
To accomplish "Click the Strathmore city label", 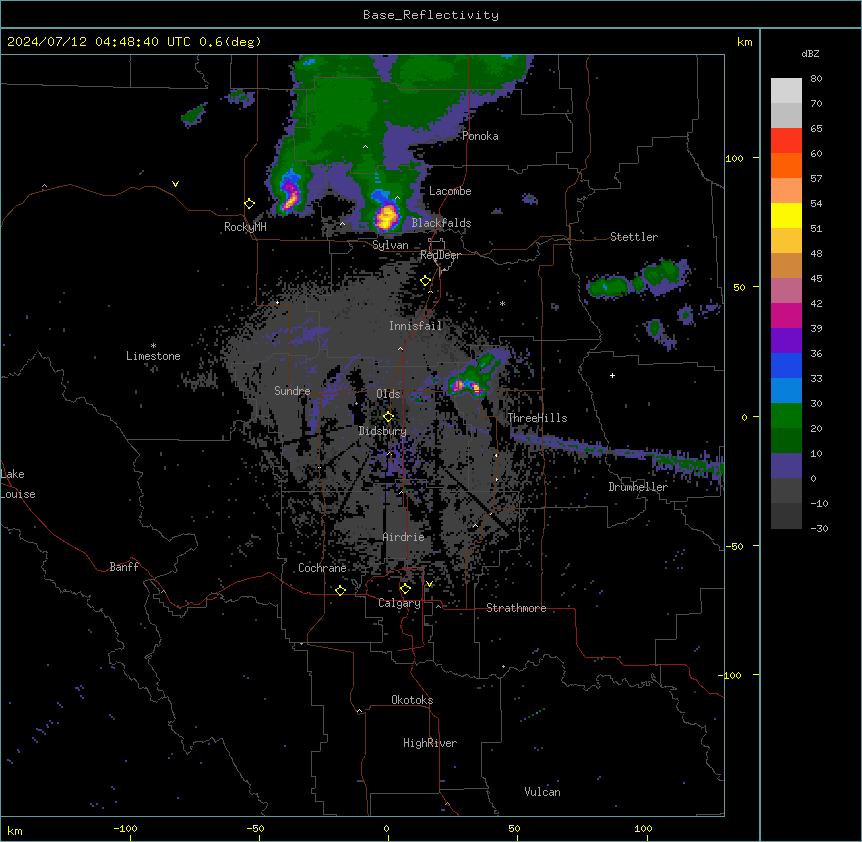I will coord(516,608).
